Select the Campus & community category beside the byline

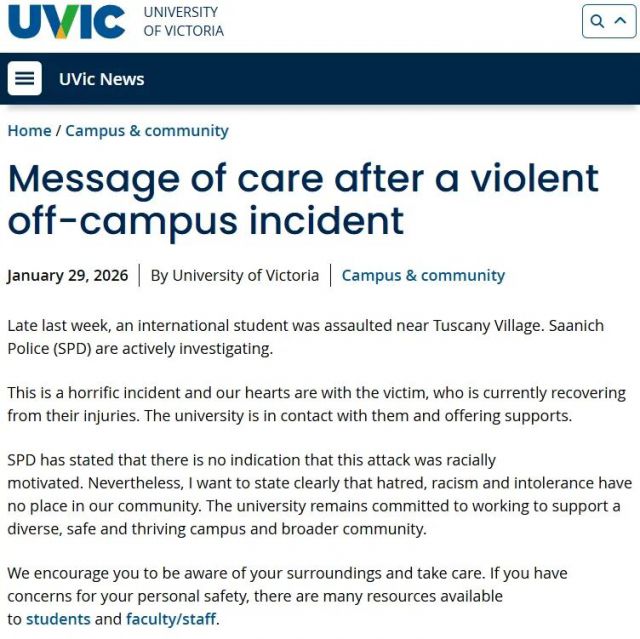(423, 275)
